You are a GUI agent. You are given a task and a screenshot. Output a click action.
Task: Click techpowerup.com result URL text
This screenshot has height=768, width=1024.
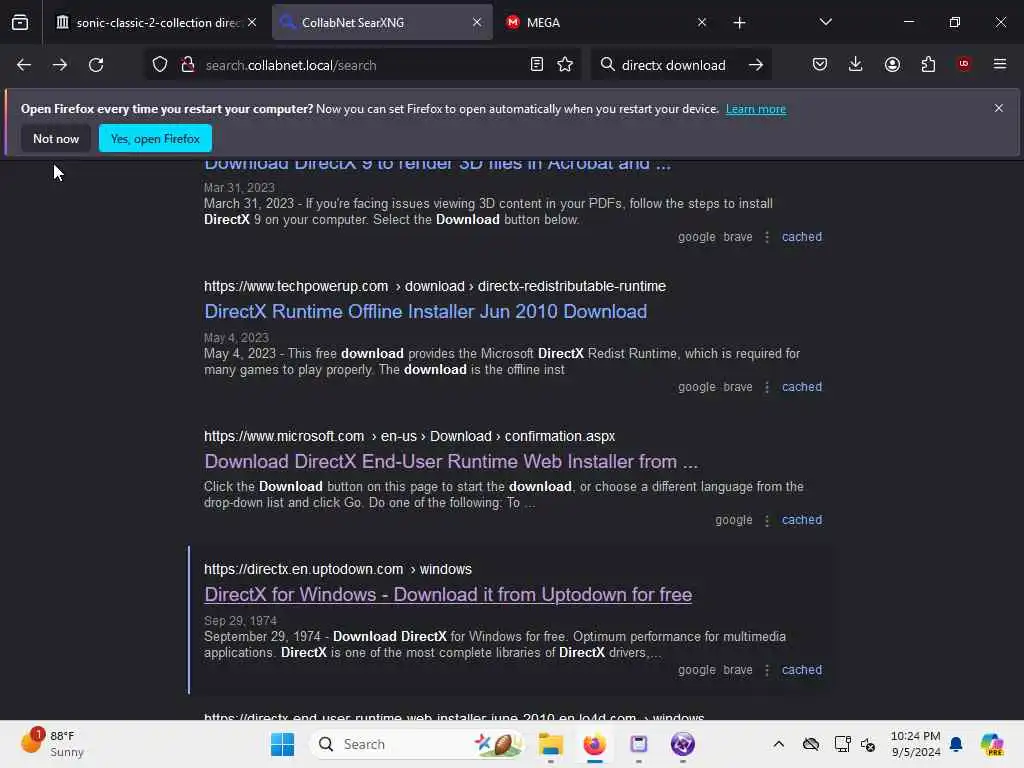(x=435, y=287)
